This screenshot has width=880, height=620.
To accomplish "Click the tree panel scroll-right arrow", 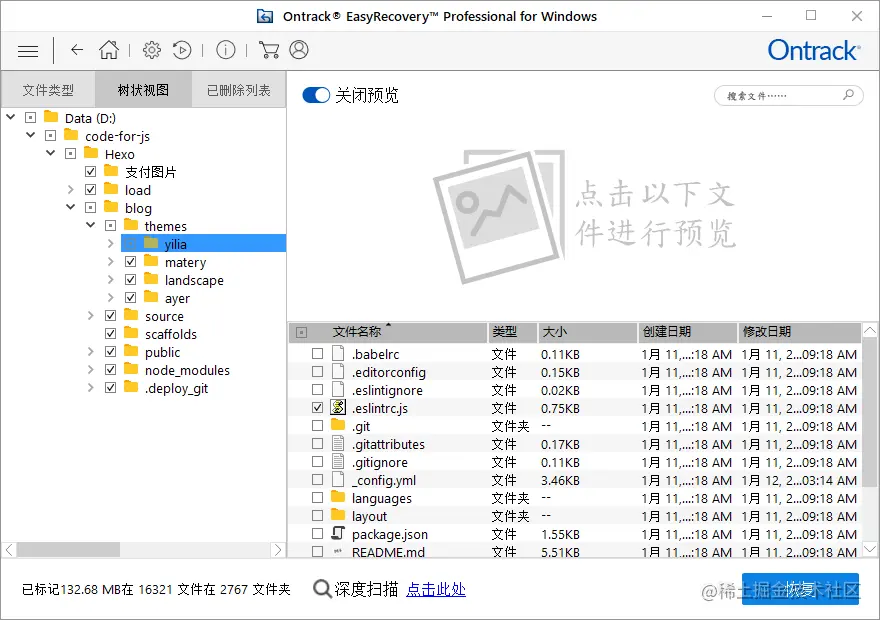I will (x=278, y=549).
